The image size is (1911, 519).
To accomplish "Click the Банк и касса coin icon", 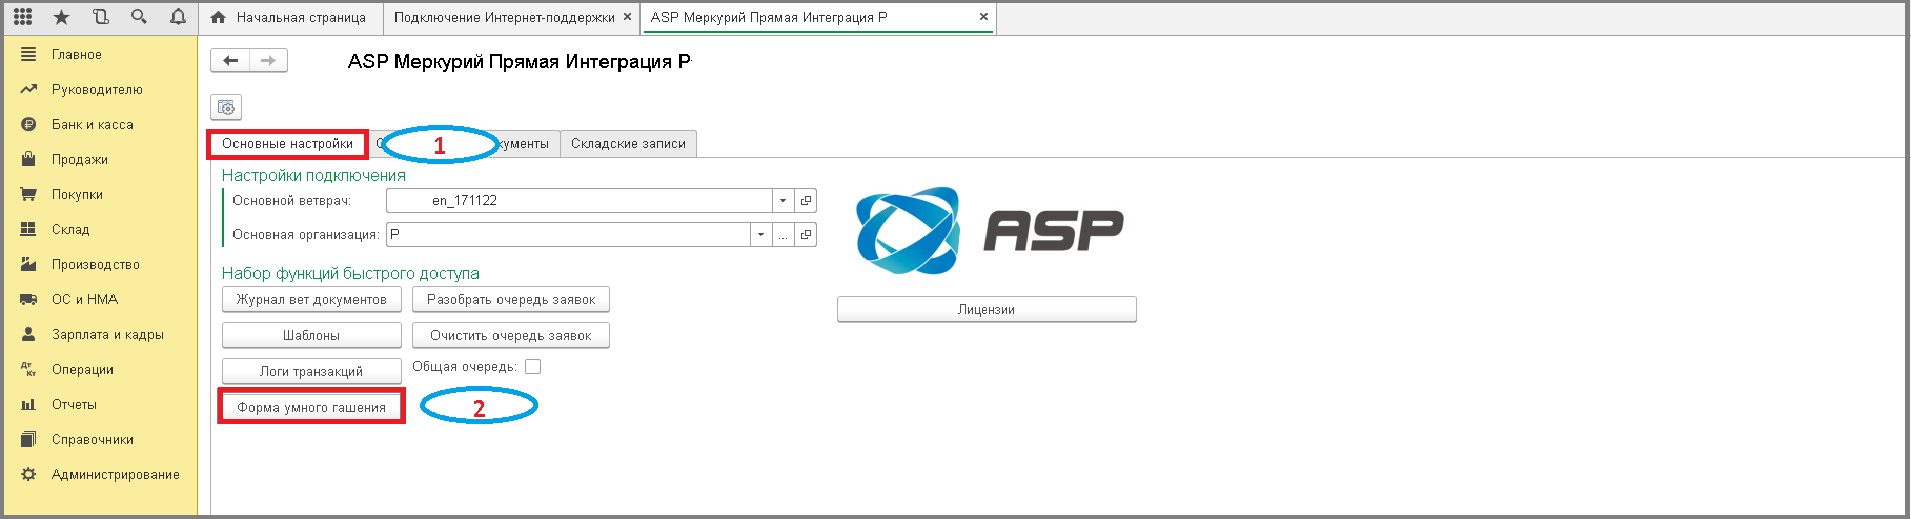I will (x=28, y=124).
